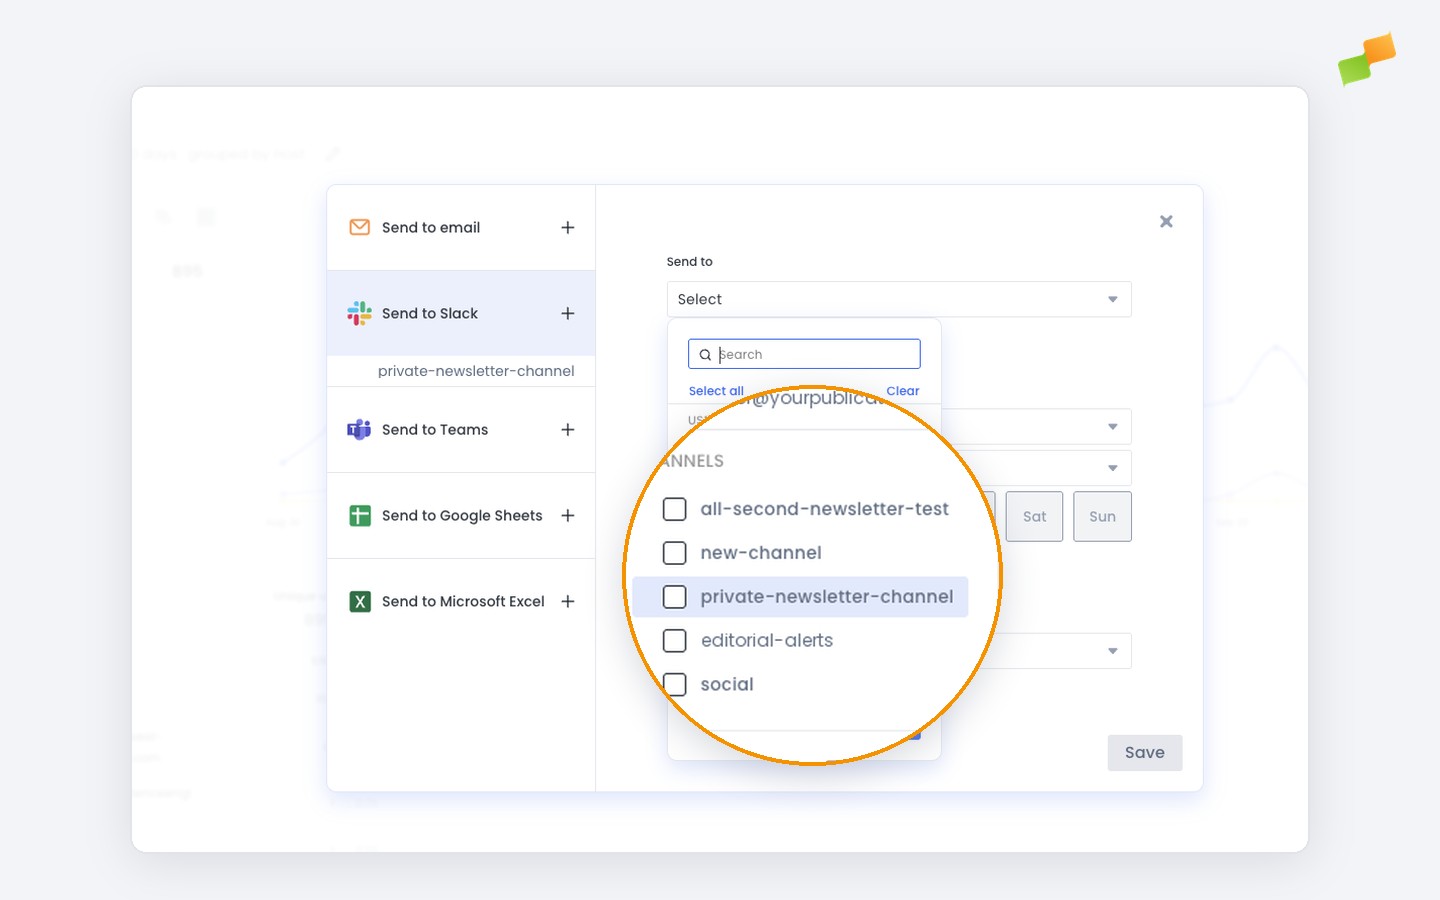Add a Send to Slack destination with plus
The height and width of the screenshot is (900, 1440).
coord(568,313)
